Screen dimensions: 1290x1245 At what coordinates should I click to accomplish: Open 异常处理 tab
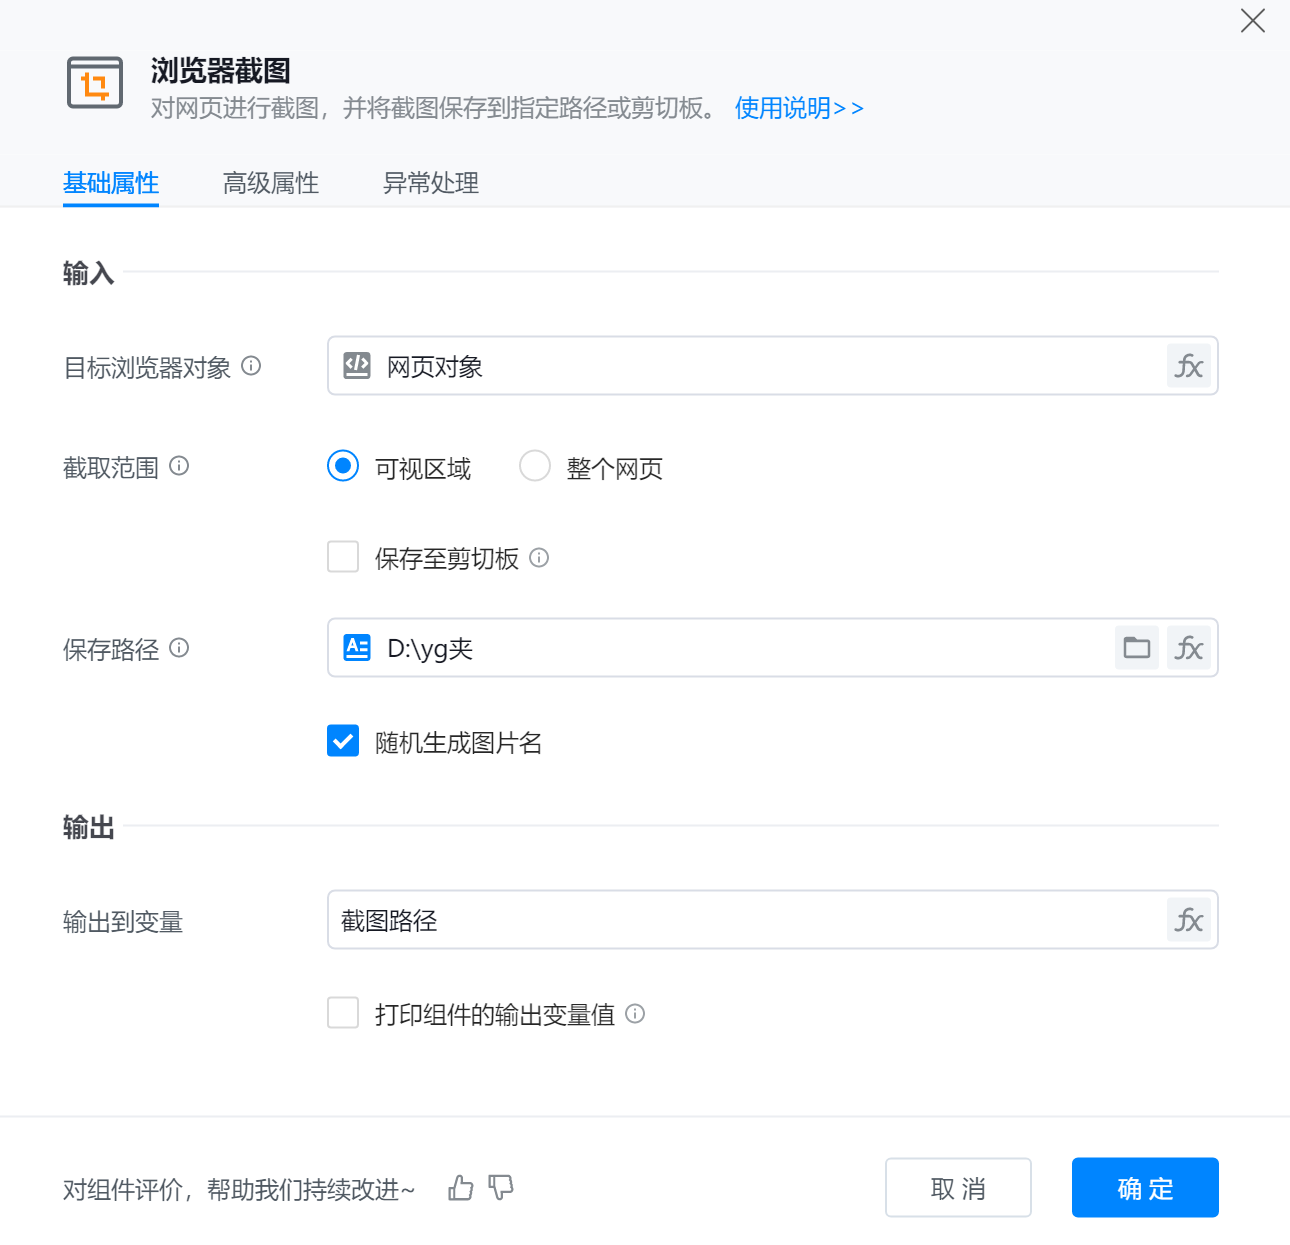point(431,183)
